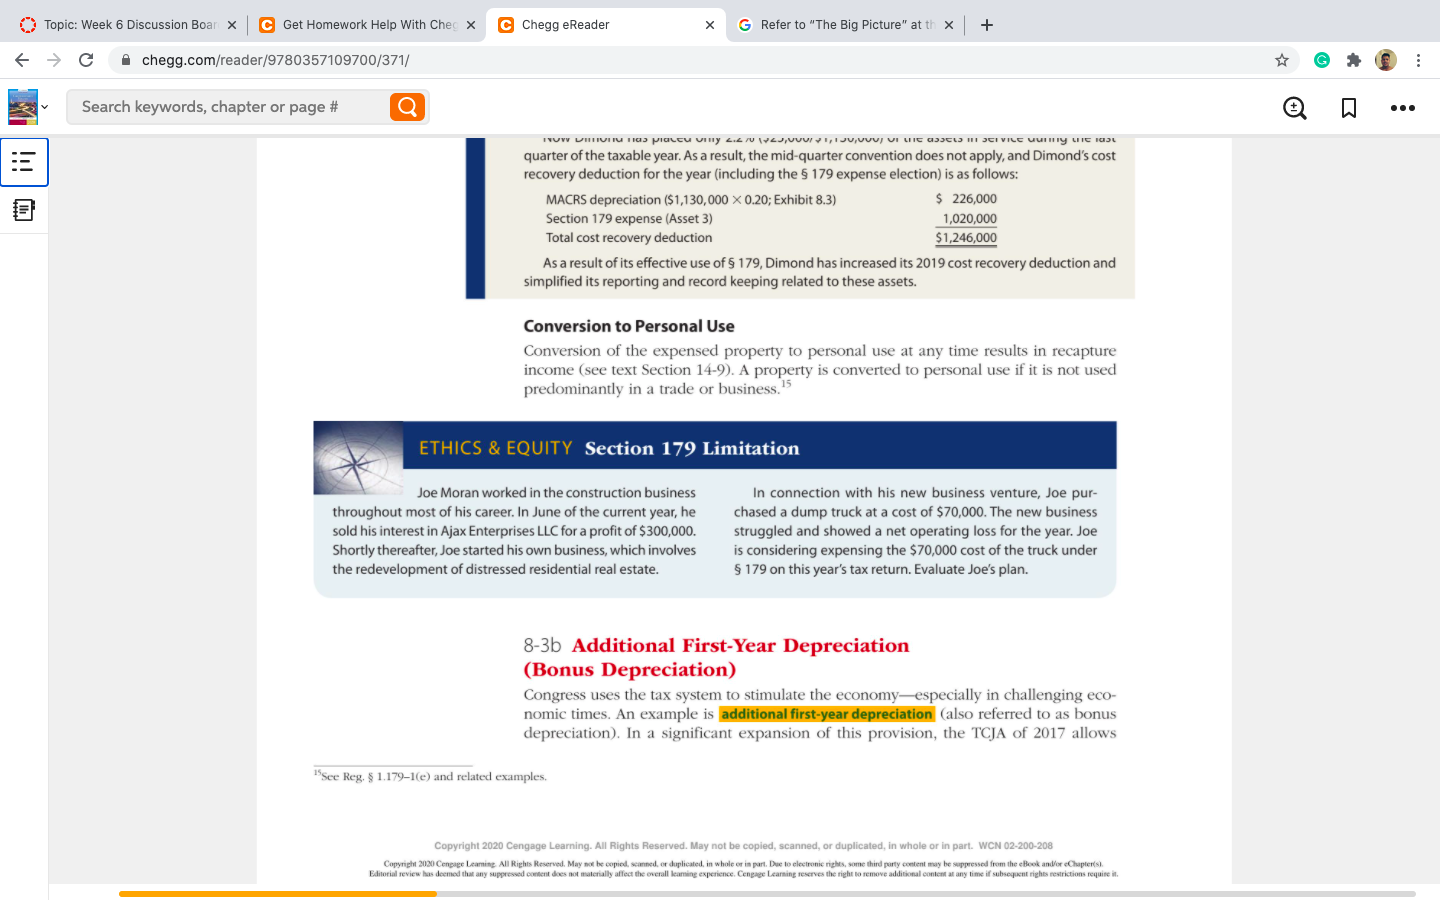Click the padlock site security icon

click(125, 60)
